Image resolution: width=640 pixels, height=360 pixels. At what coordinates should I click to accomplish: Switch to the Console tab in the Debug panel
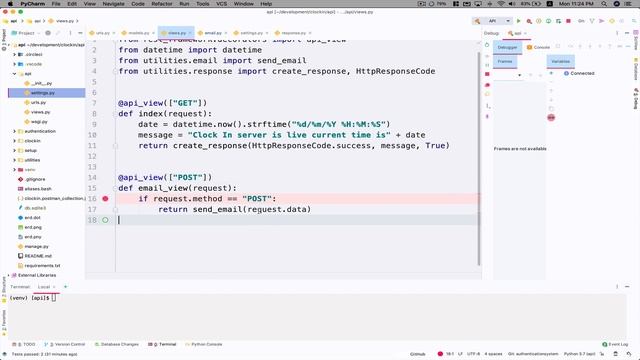[539, 47]
